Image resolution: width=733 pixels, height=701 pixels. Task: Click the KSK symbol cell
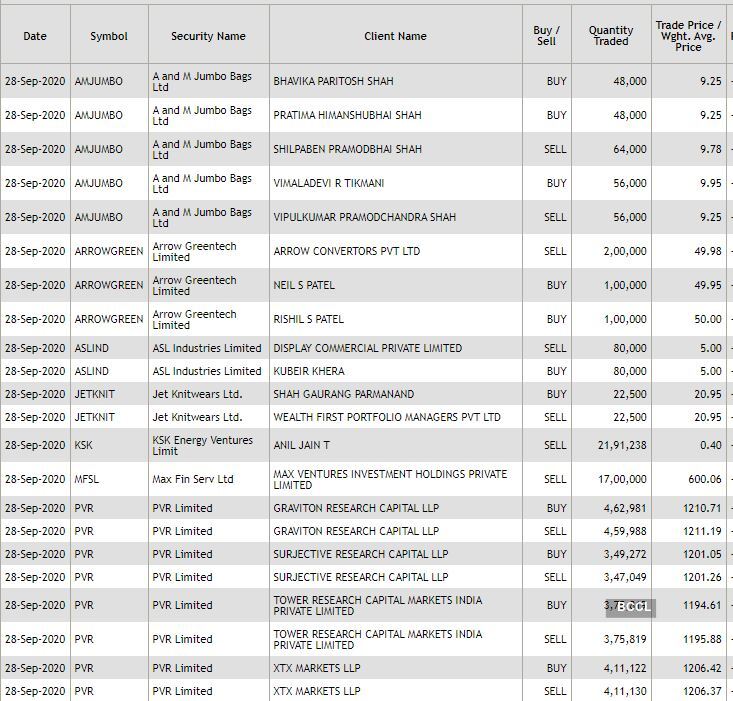click(x=83, y=445)
